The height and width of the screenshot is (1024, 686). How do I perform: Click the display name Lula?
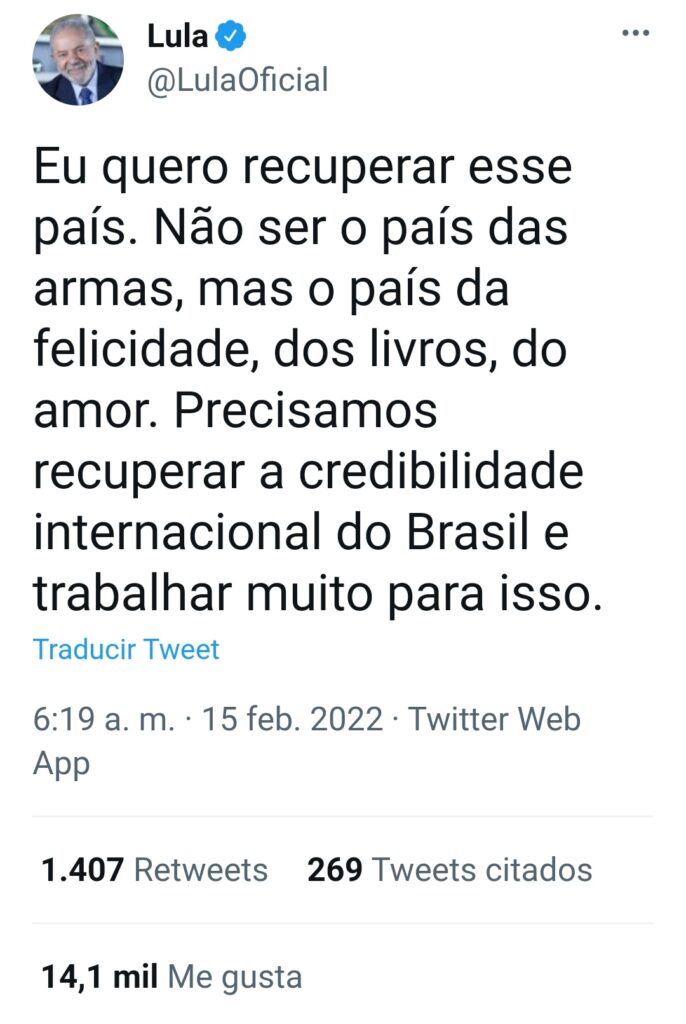(x=177, y=35)
